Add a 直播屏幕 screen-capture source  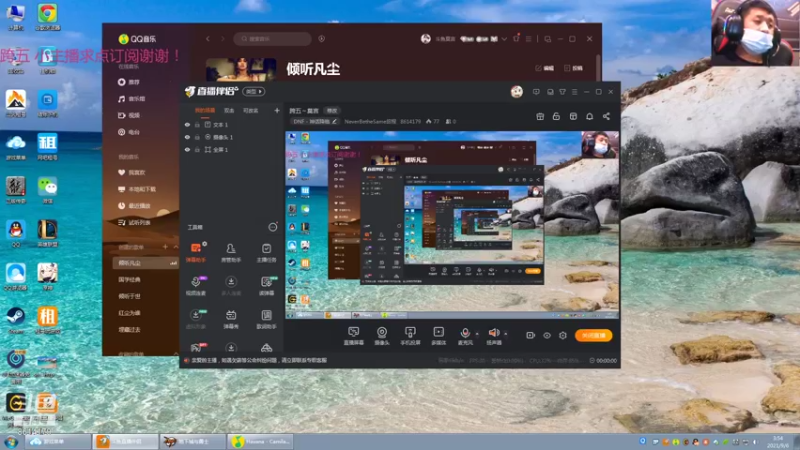pos(354,336)
